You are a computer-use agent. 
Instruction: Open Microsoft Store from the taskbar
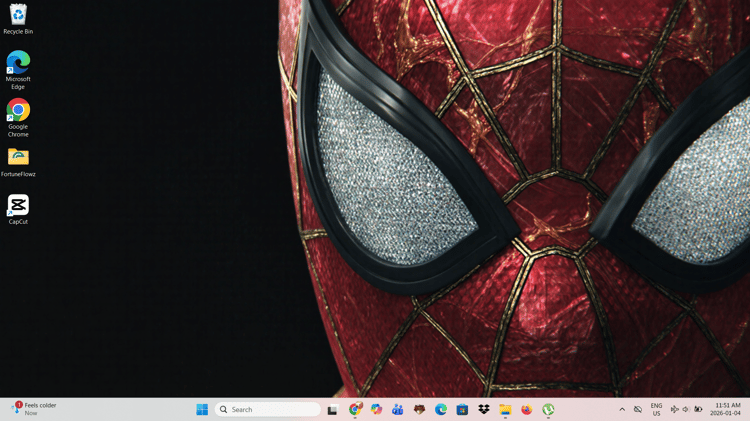point(462,410)
